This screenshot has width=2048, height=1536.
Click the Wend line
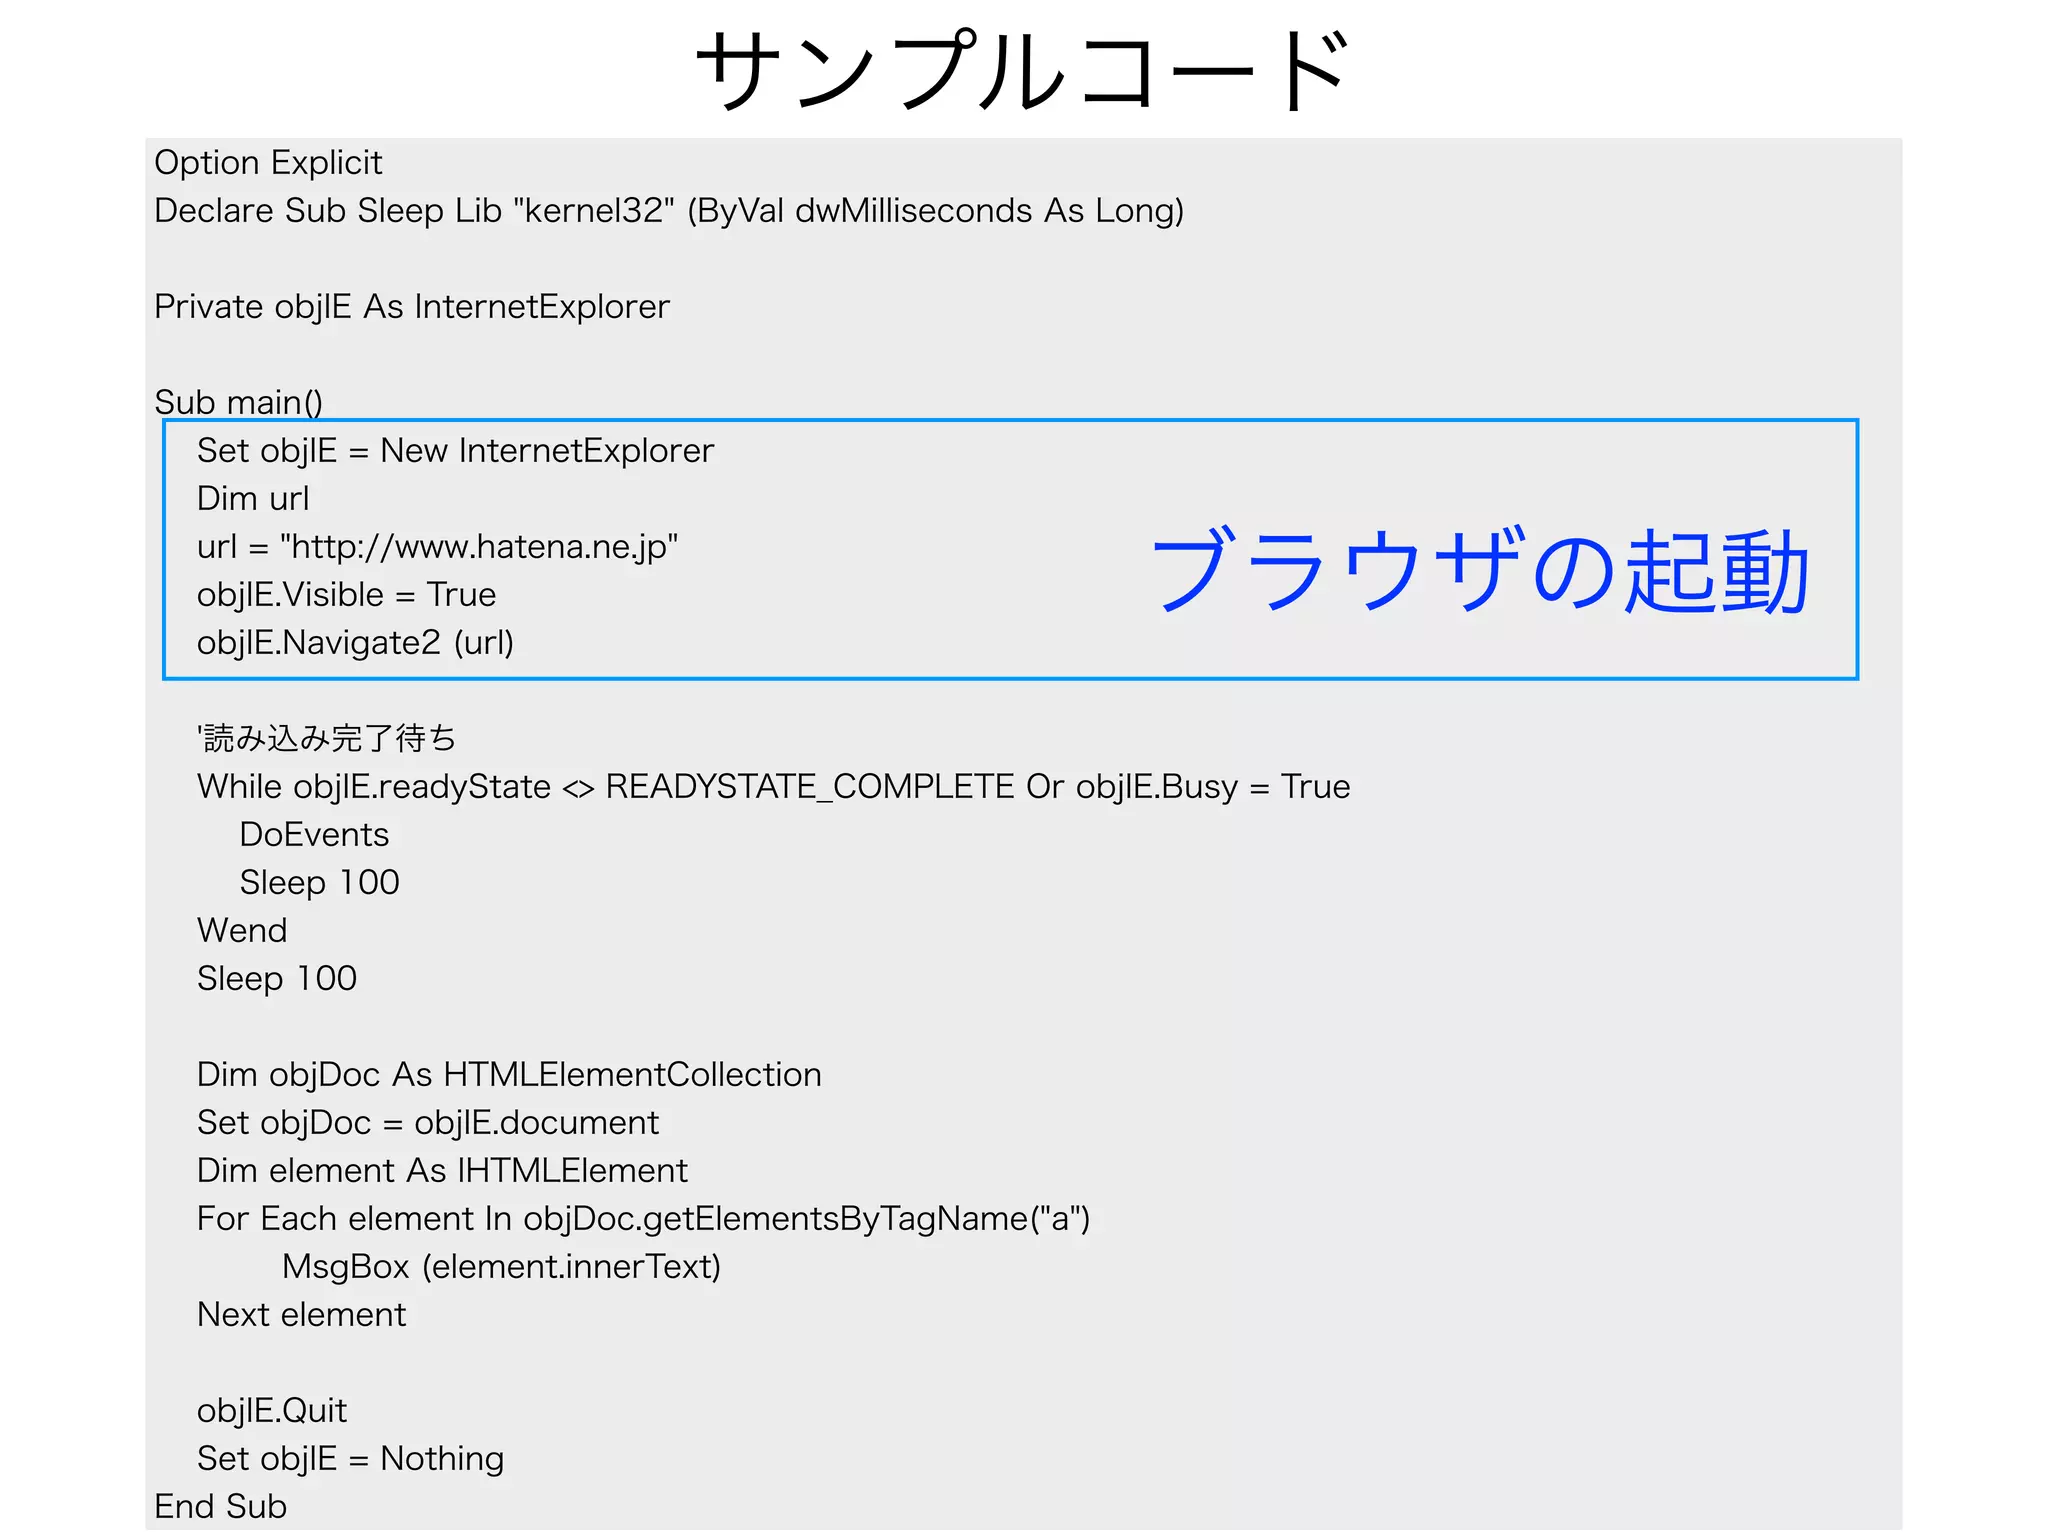pos(242,930)
